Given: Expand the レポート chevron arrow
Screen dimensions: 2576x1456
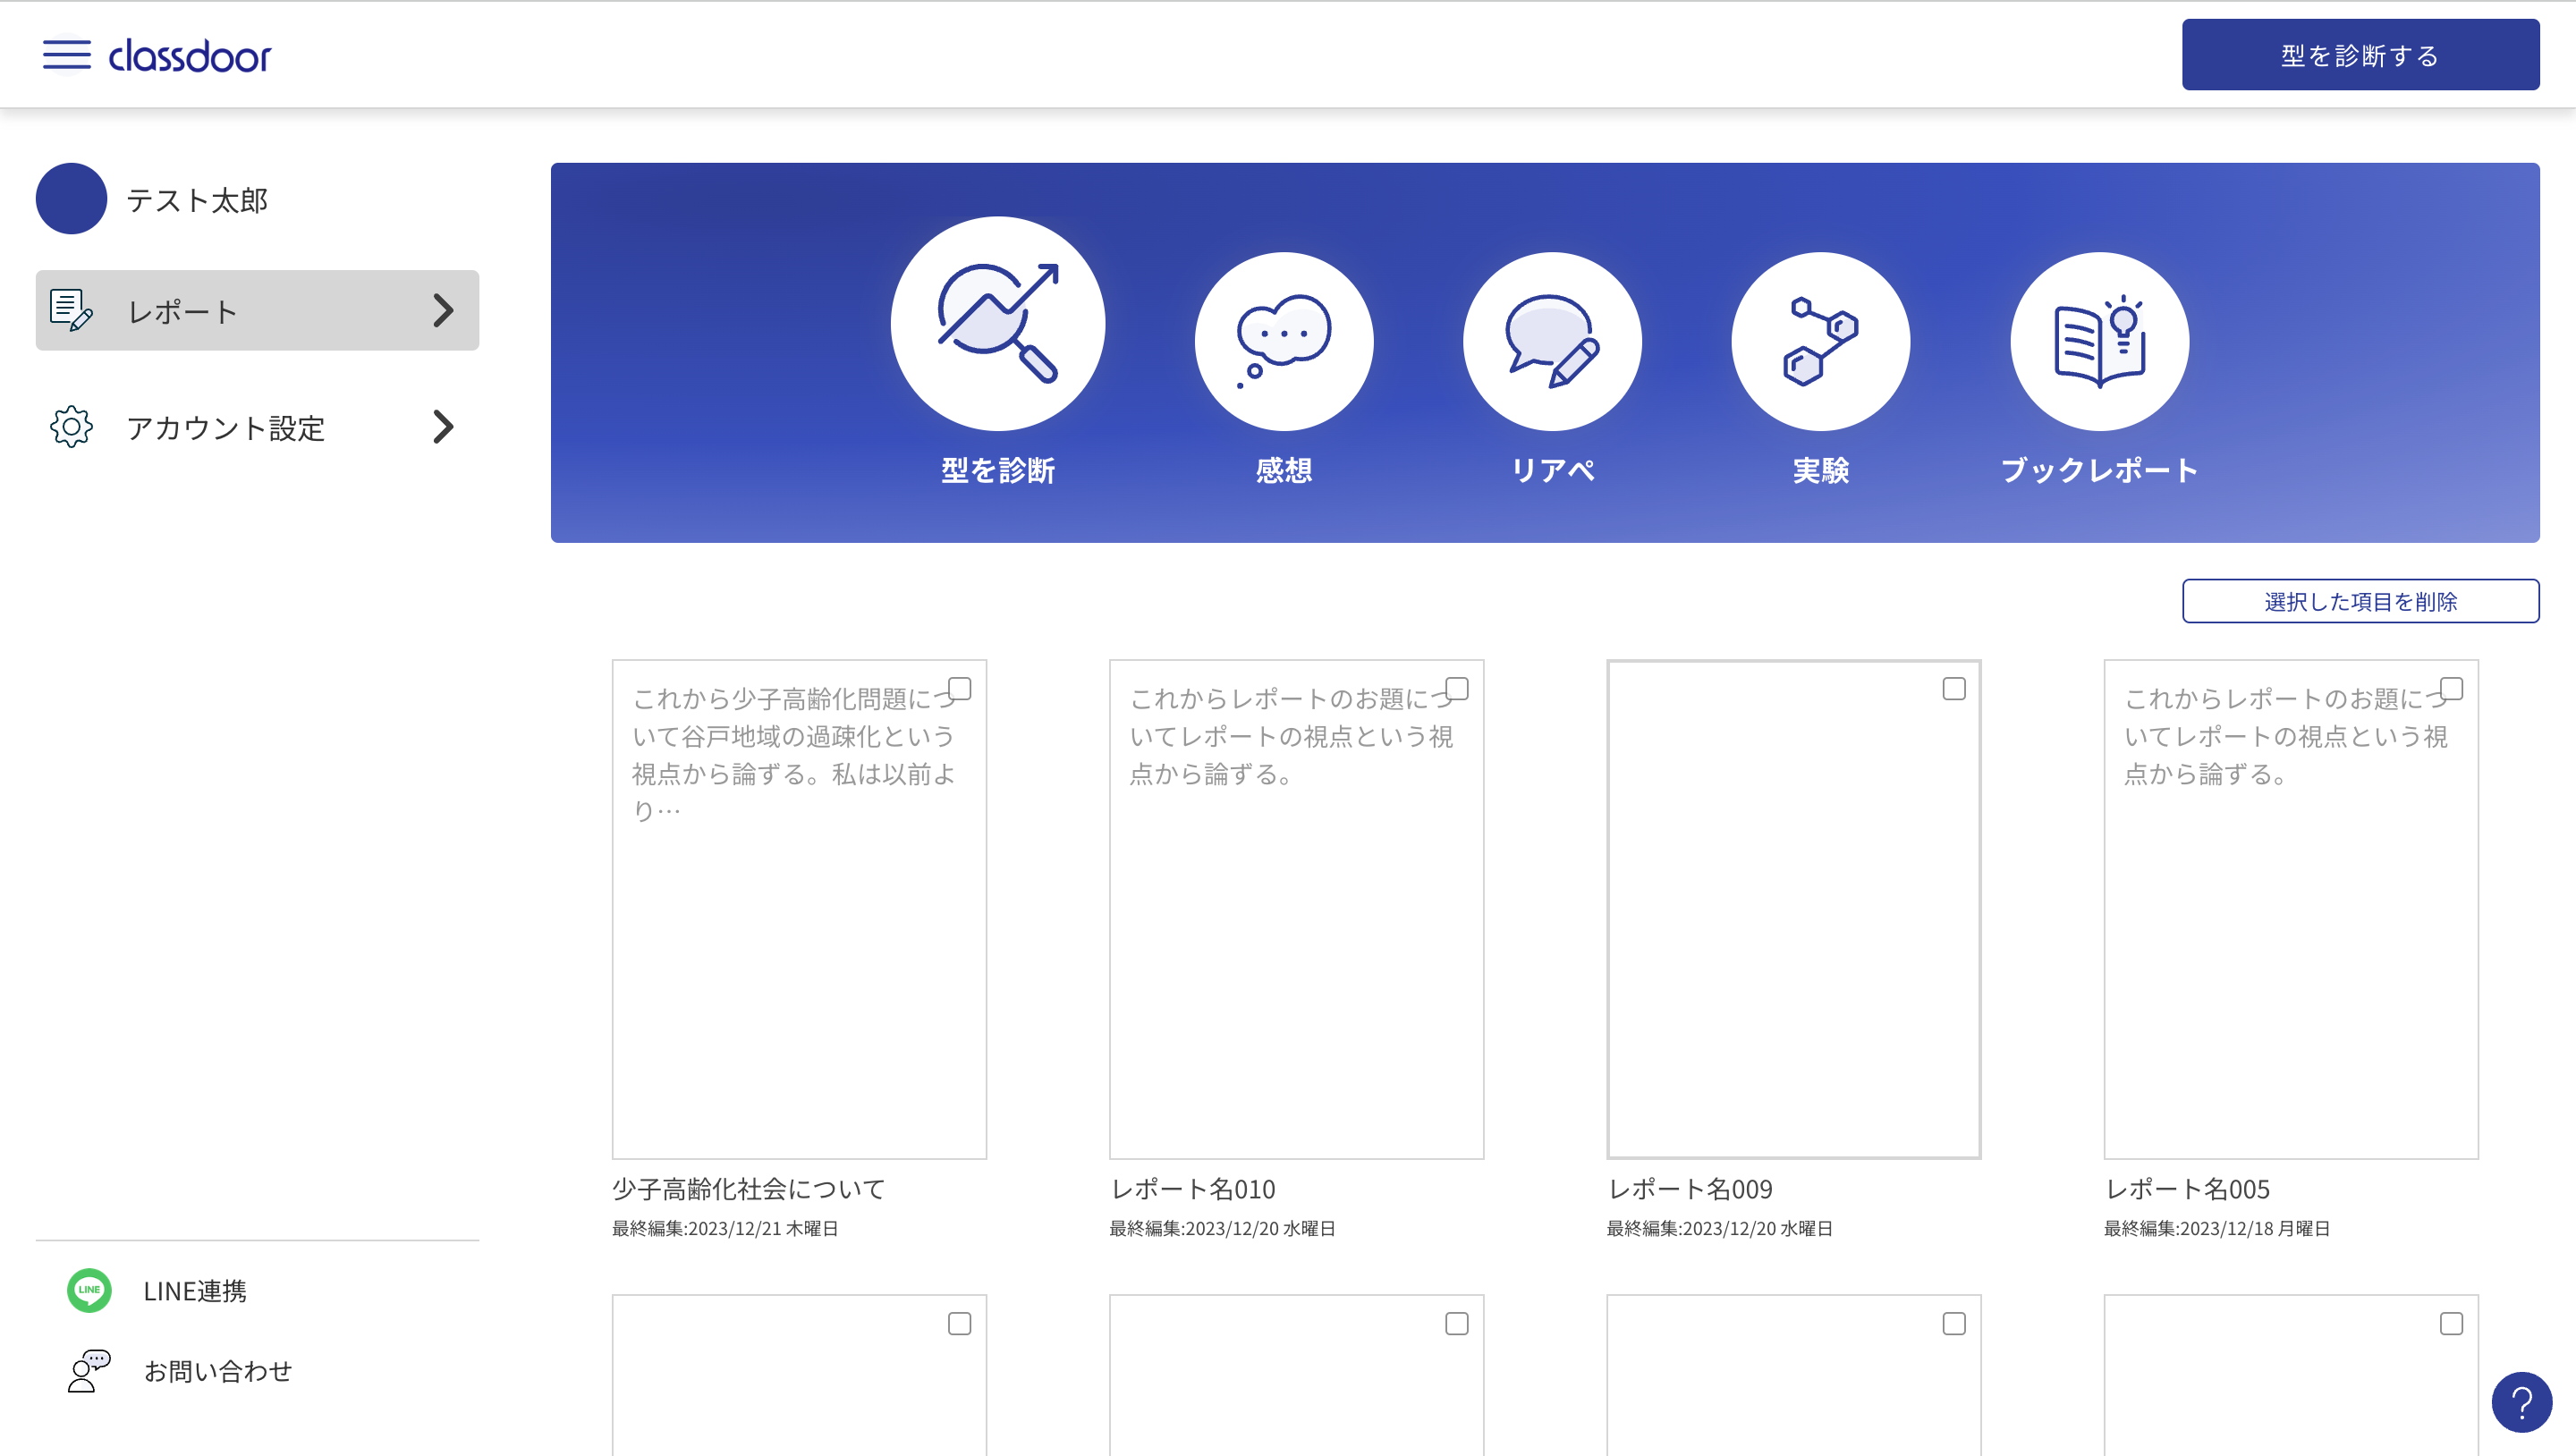Looking at the screenshot, I should tap(443, 310).
